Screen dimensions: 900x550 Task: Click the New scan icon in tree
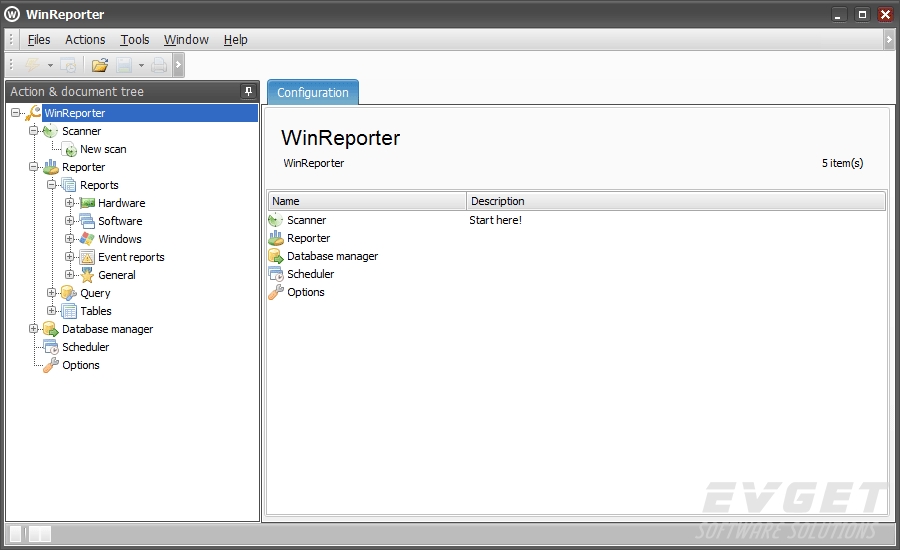70,150
